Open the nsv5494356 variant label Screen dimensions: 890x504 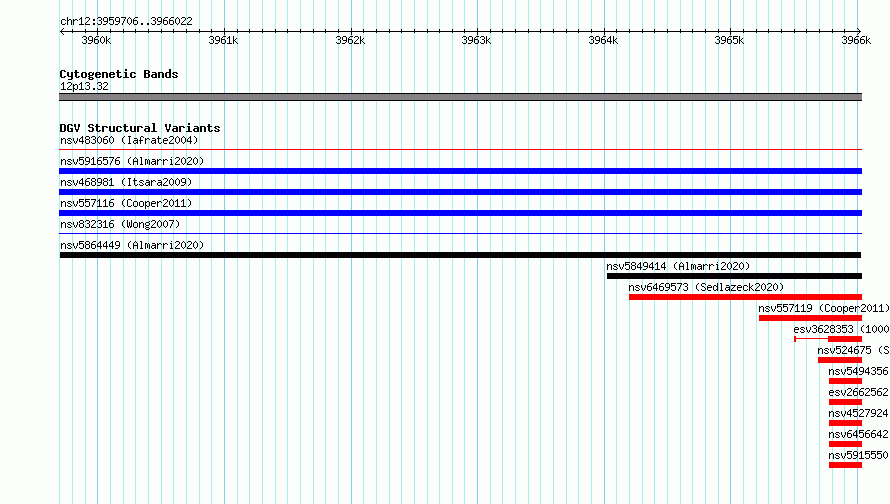858,371
